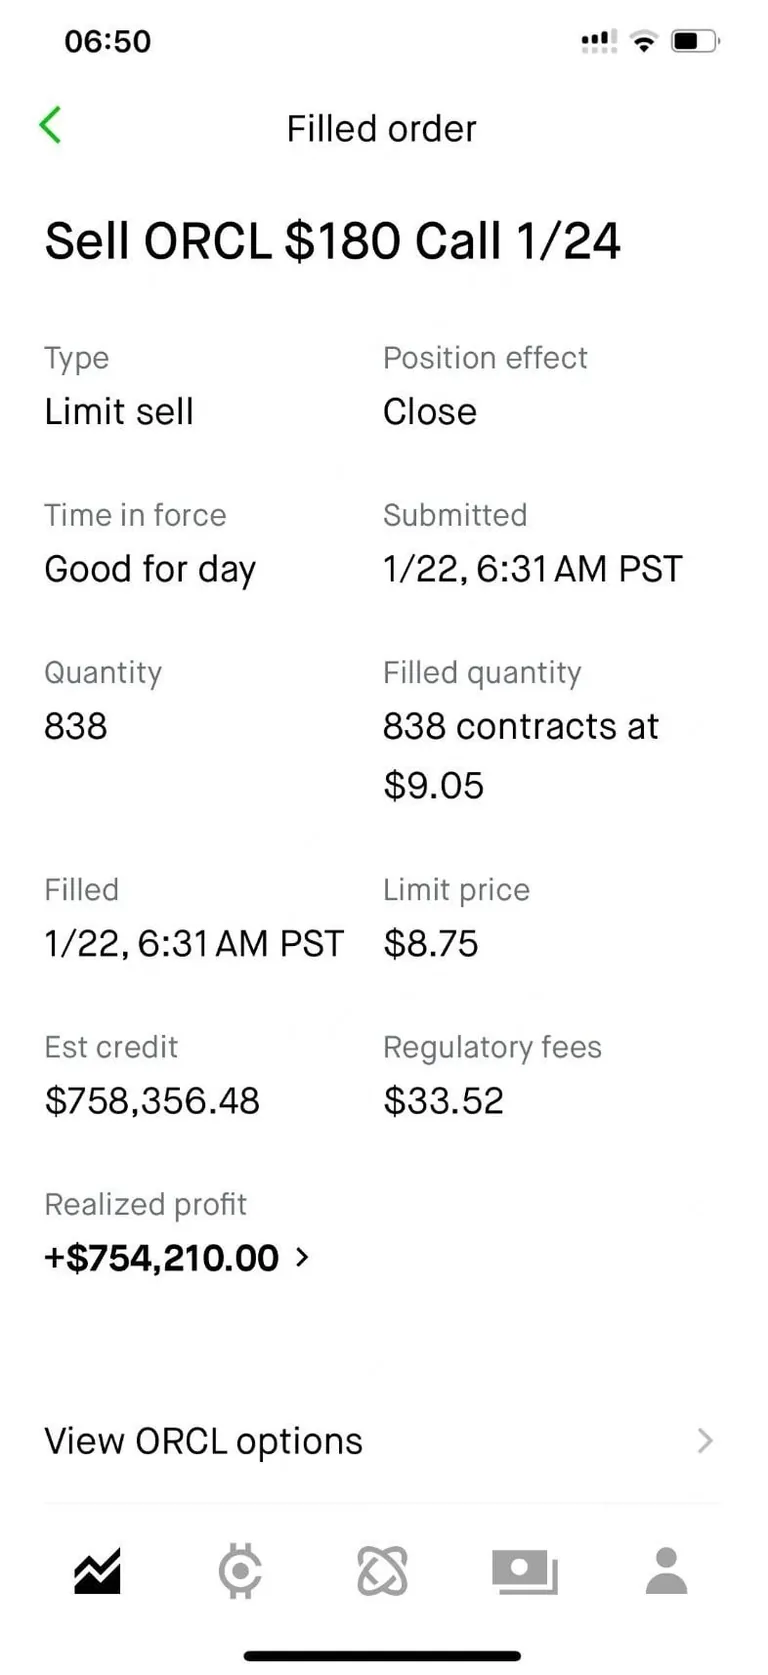
Task: Open View ORCL options
Action: [204, 1441]
